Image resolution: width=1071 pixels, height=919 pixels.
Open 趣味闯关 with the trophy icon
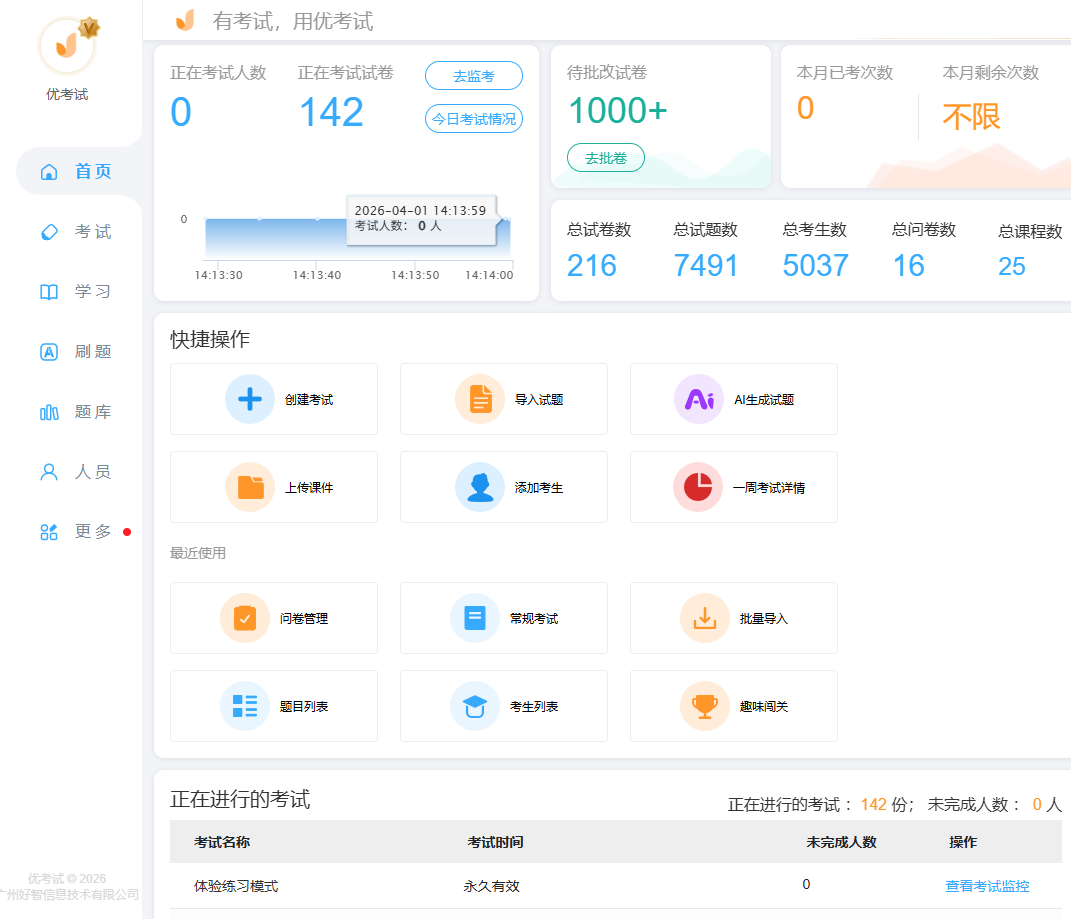704,705
